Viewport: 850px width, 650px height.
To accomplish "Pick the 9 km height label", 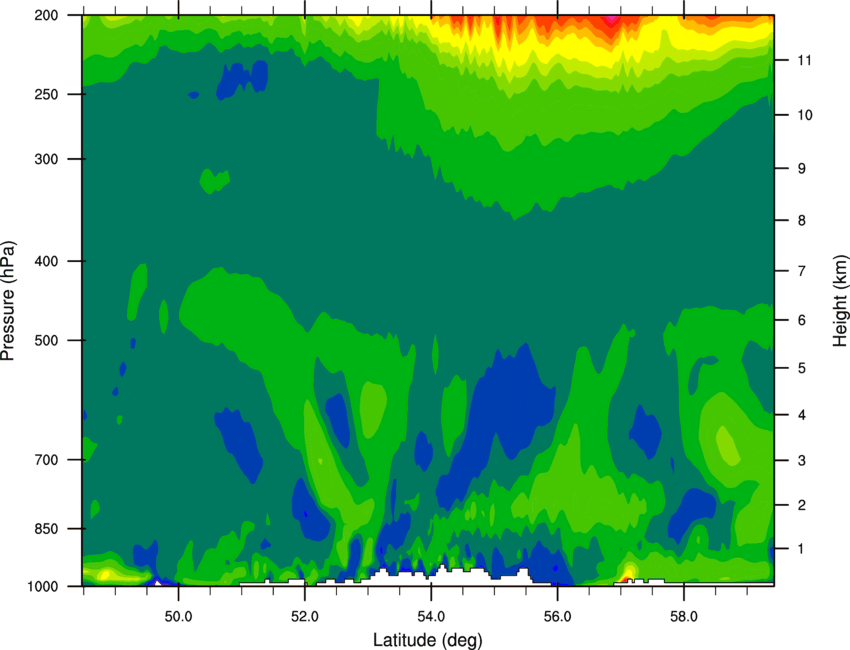I will (x=802, y=169).
